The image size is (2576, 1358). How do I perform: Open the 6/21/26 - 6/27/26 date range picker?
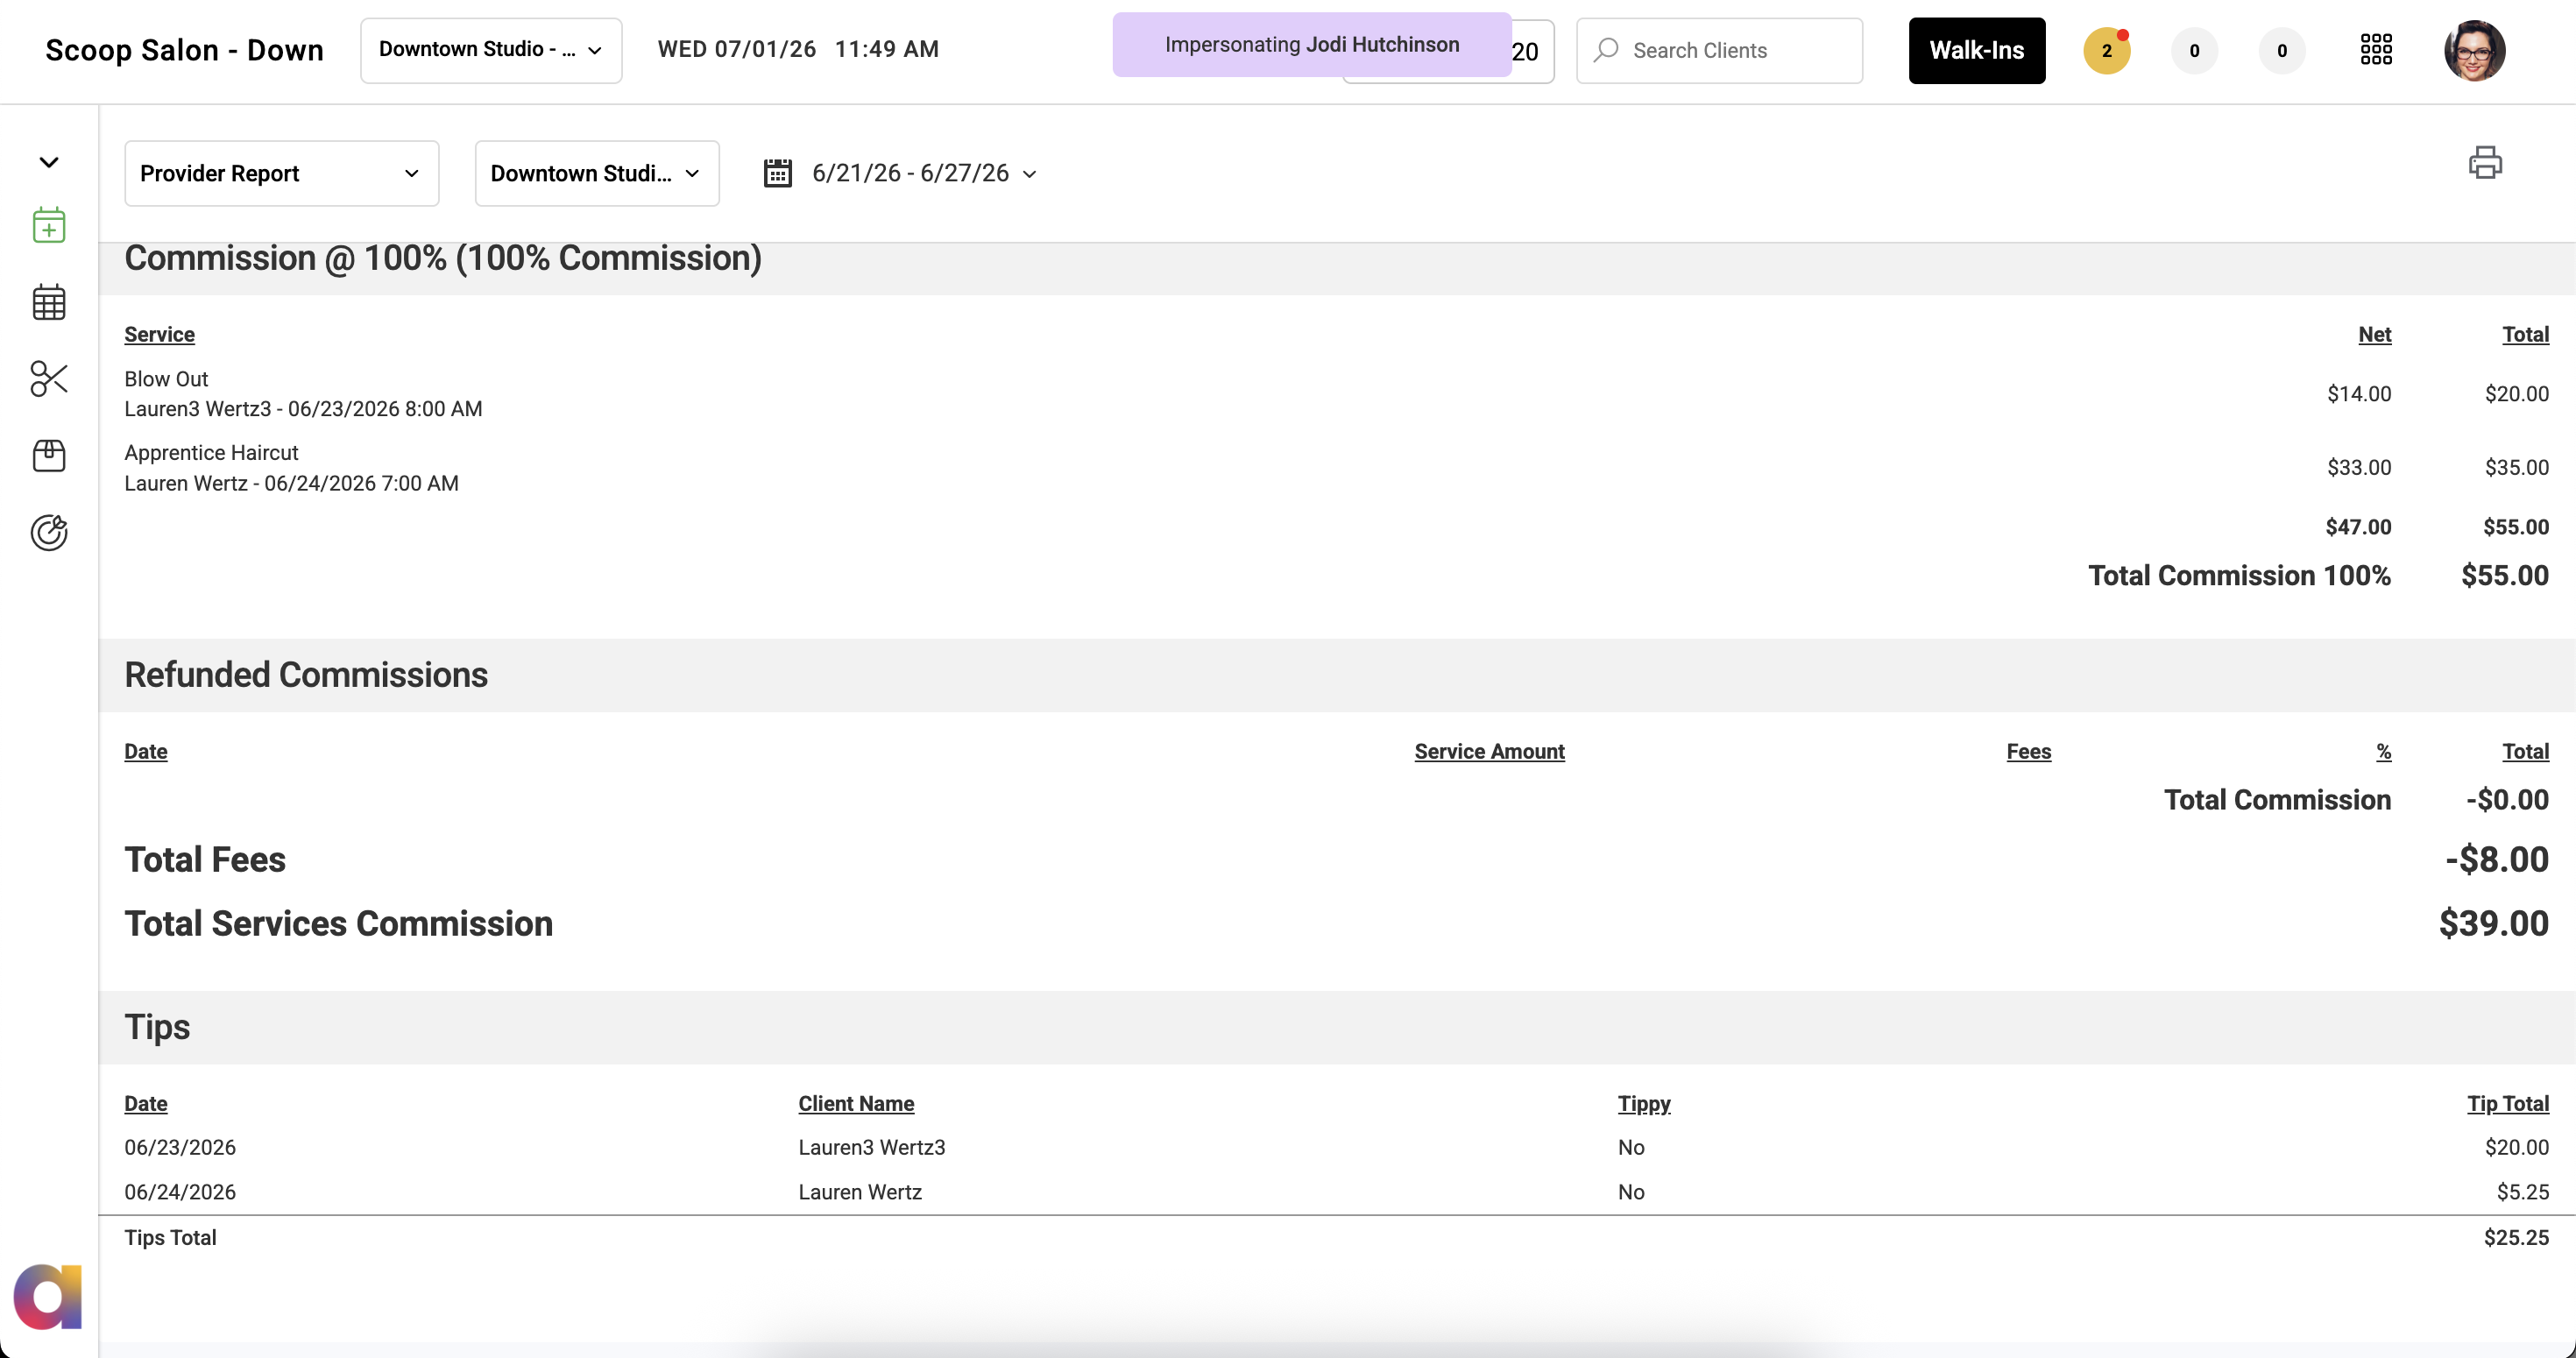924,173
